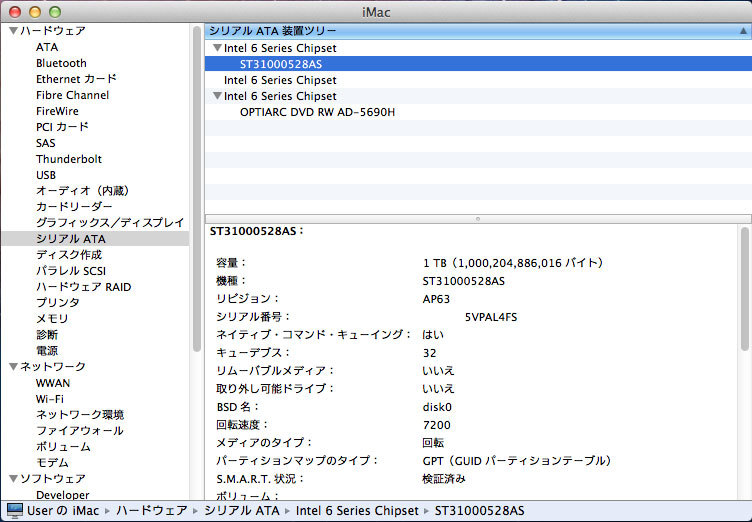
Task: Select ネットワーク環境 in sidebar
Action: pos(80,415)
